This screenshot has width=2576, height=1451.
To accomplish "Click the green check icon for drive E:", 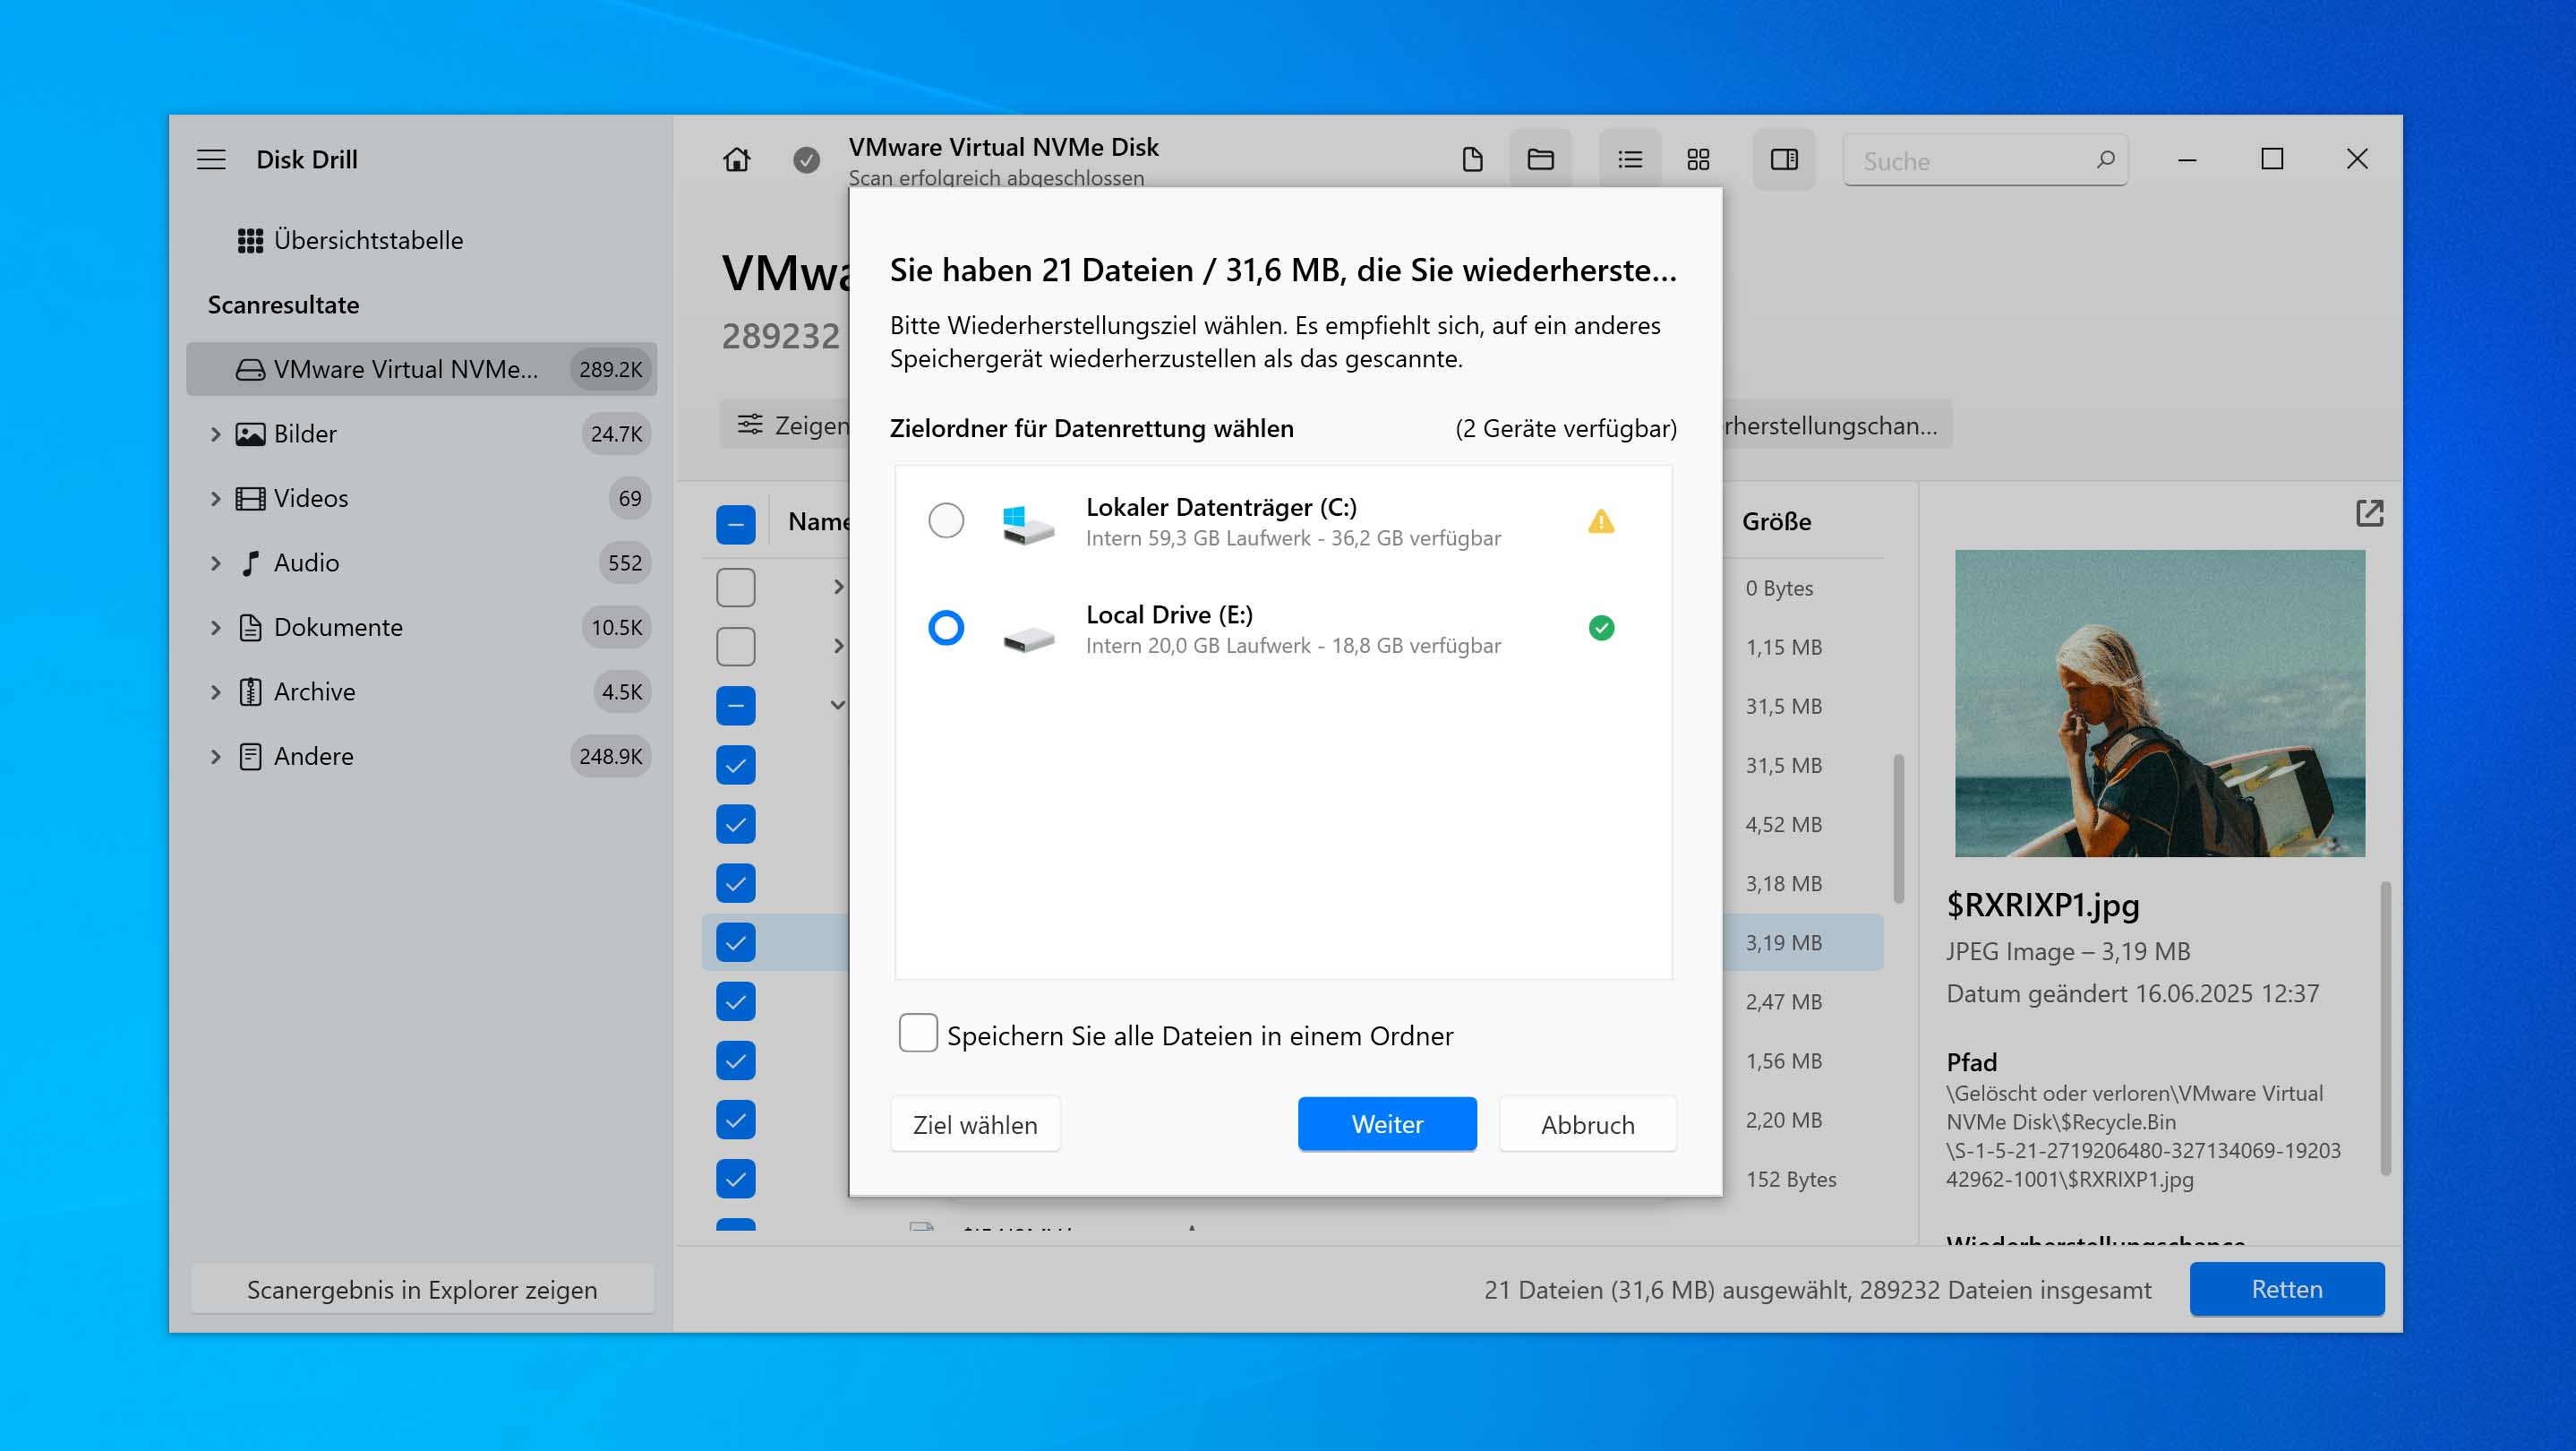I will coord(1601,628).
